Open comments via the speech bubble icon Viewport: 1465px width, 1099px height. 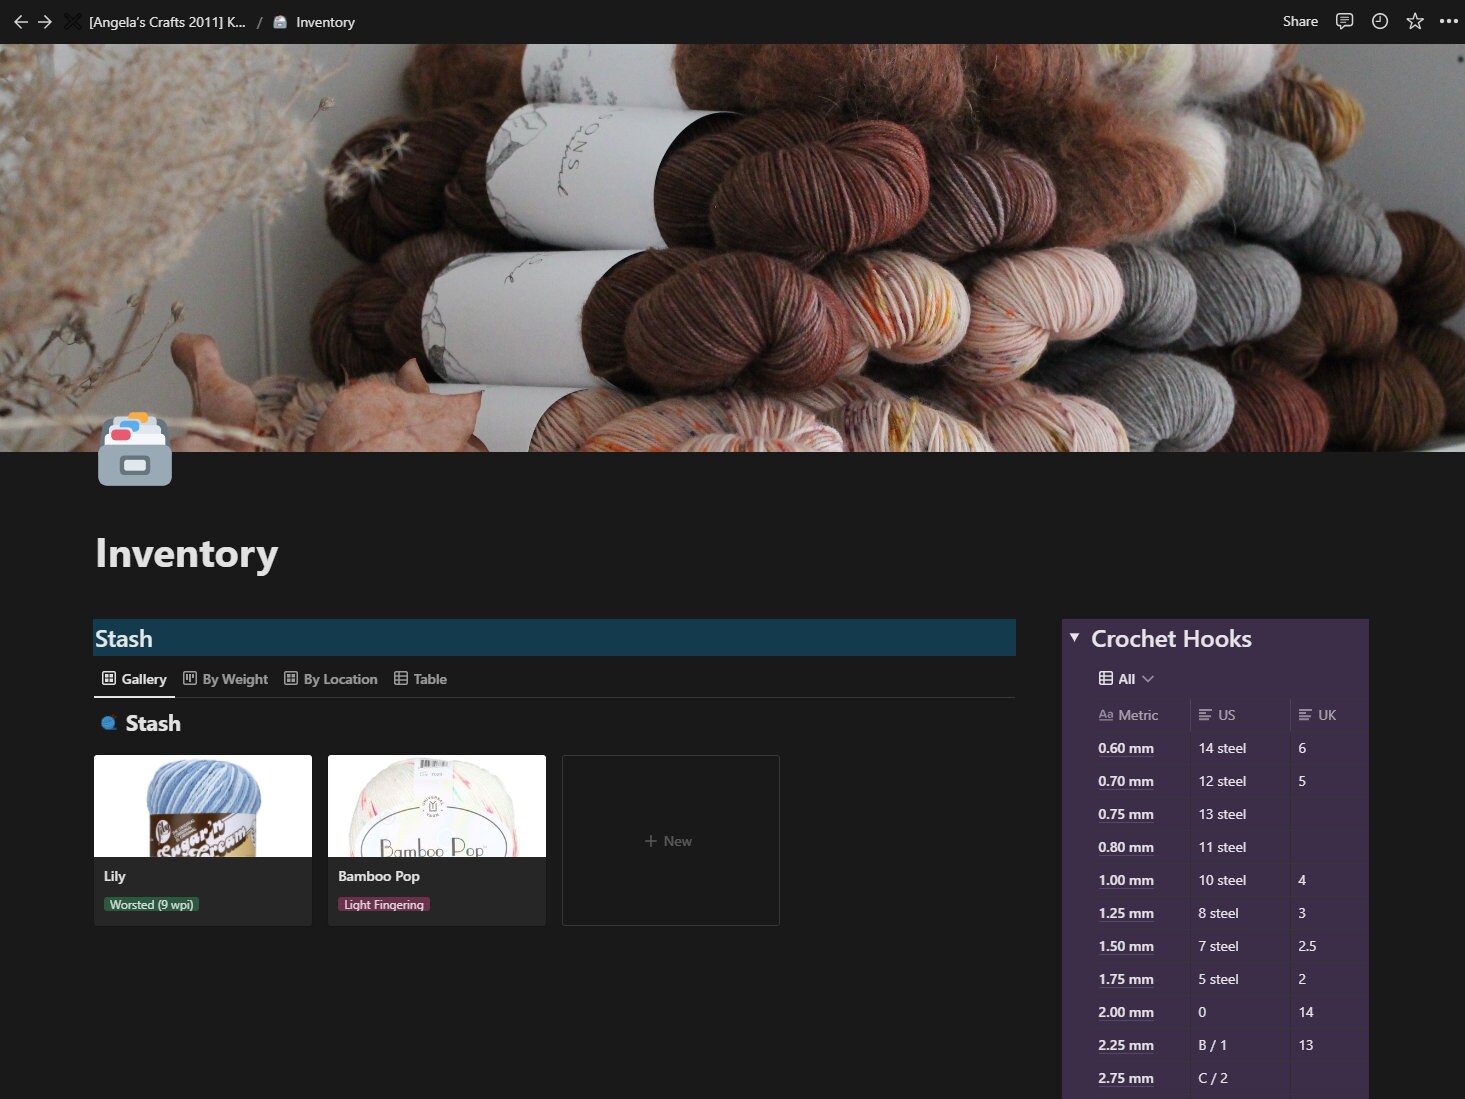point(1344,21)
